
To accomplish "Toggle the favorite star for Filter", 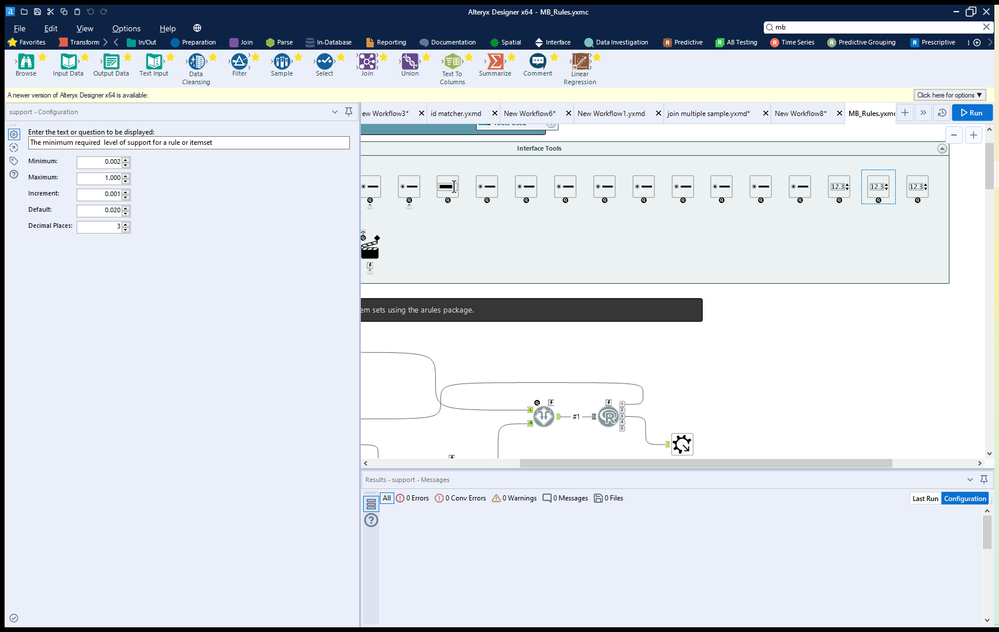I will (255, 57).
